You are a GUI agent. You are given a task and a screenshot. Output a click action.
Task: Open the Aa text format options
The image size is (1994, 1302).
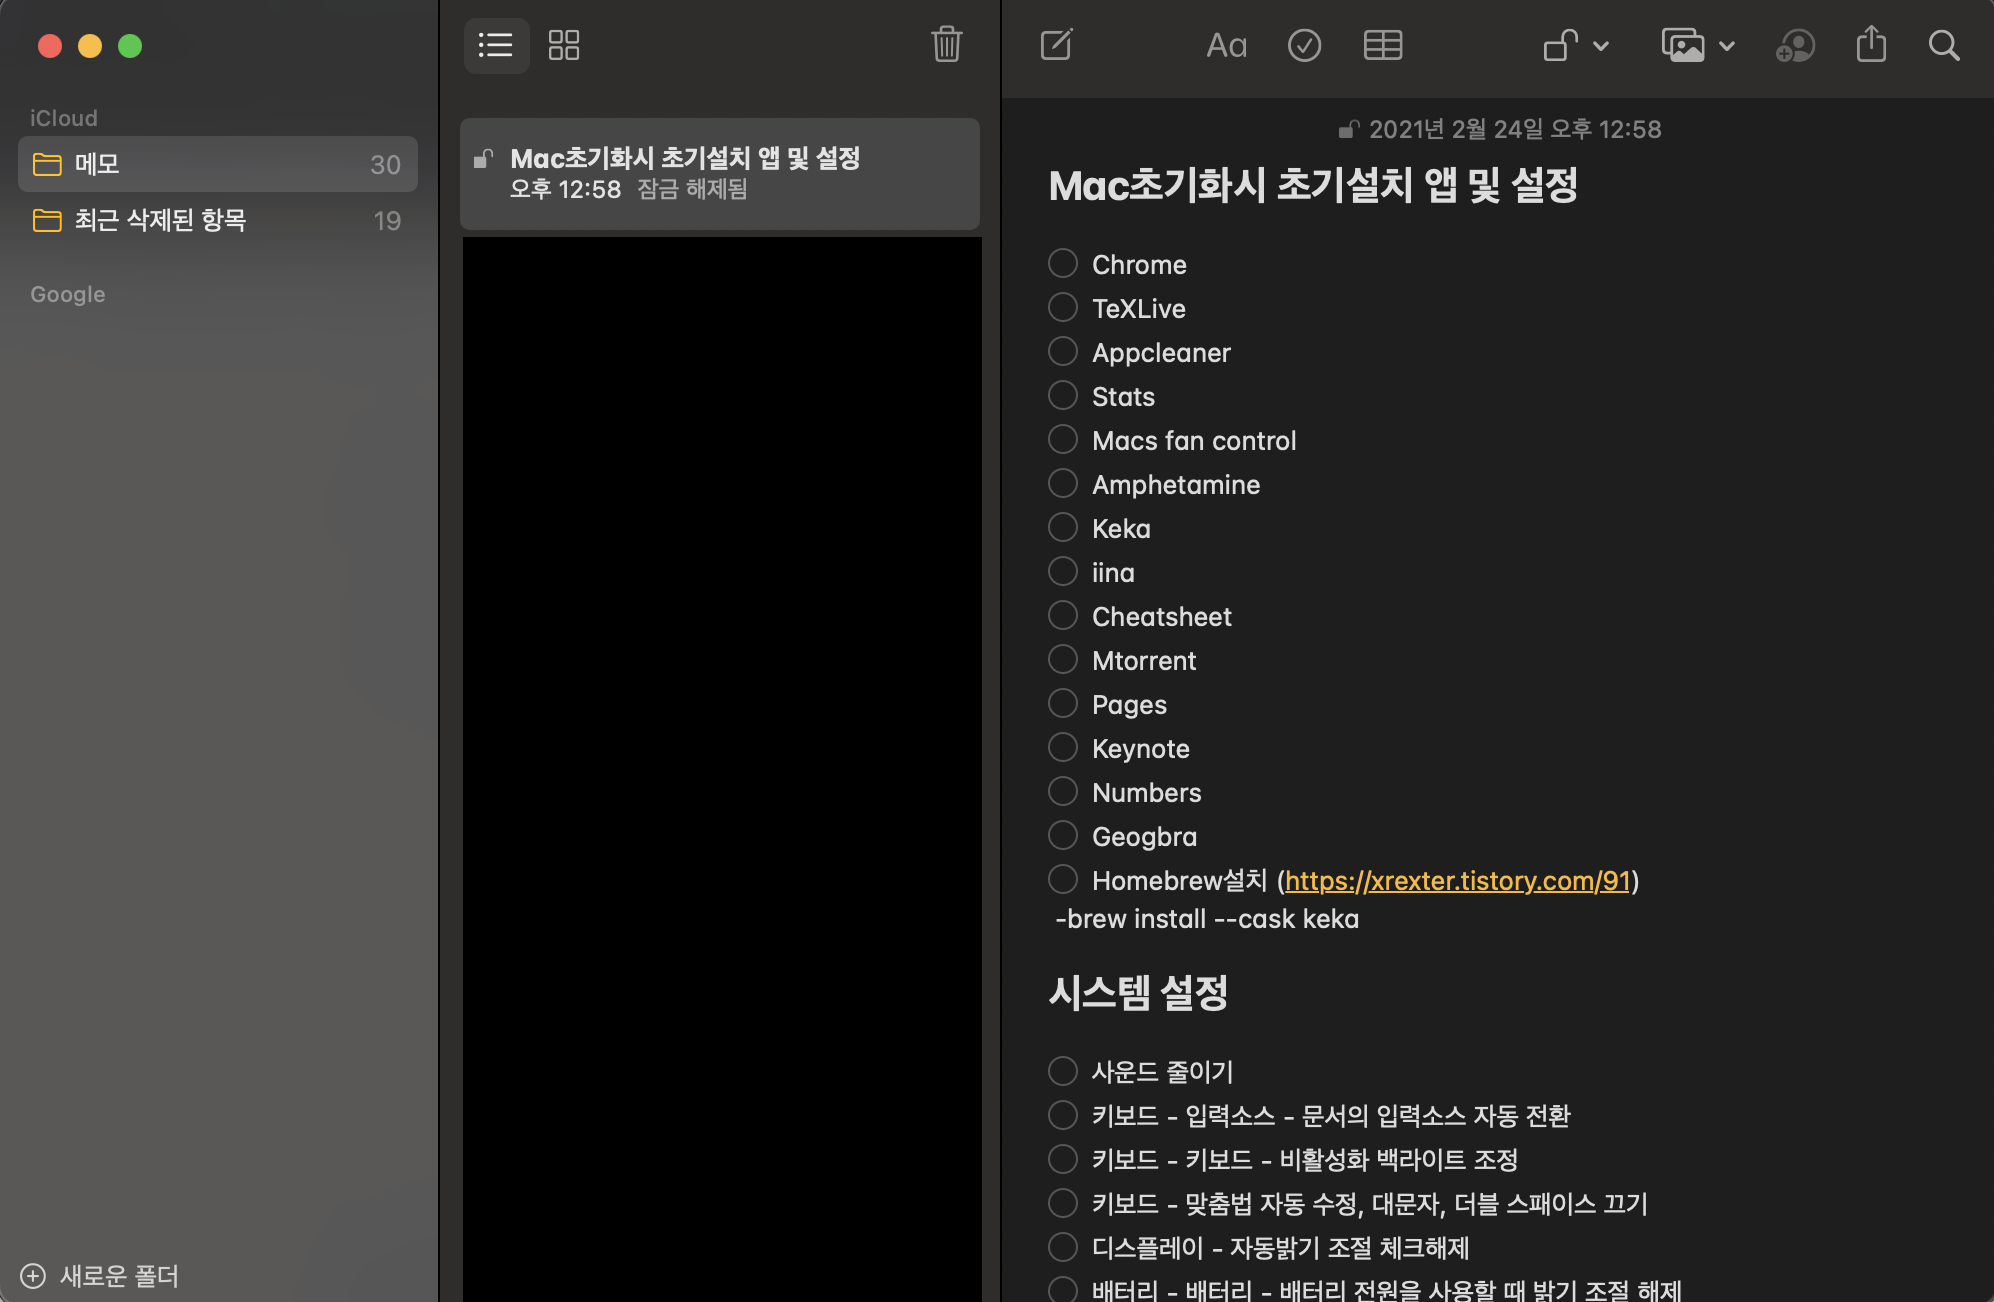[1226, 45]
